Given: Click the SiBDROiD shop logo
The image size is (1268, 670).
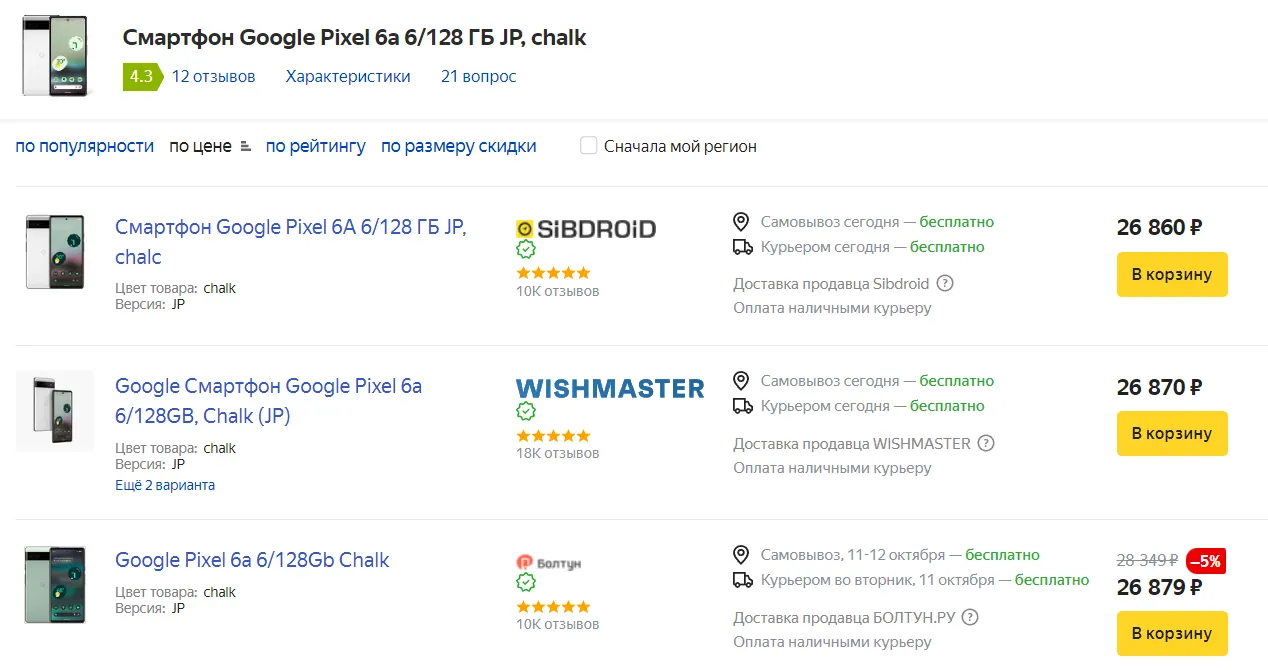Looking at the screenshot, I should pos(586,229).
